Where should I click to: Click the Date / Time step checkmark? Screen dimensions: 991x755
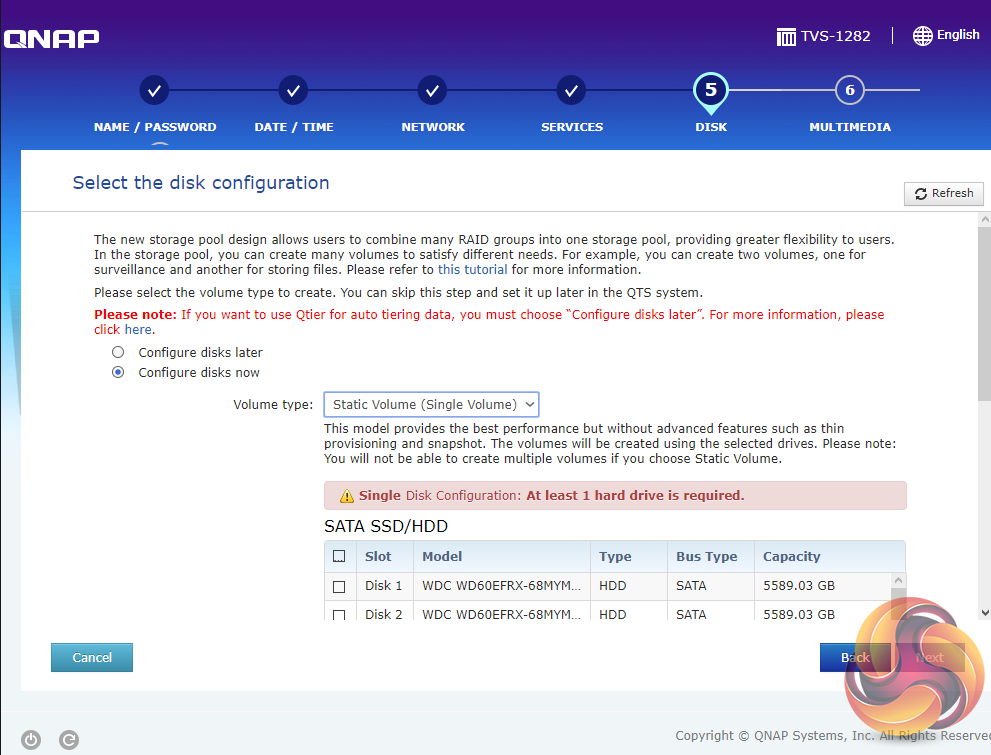click(293, 91)
